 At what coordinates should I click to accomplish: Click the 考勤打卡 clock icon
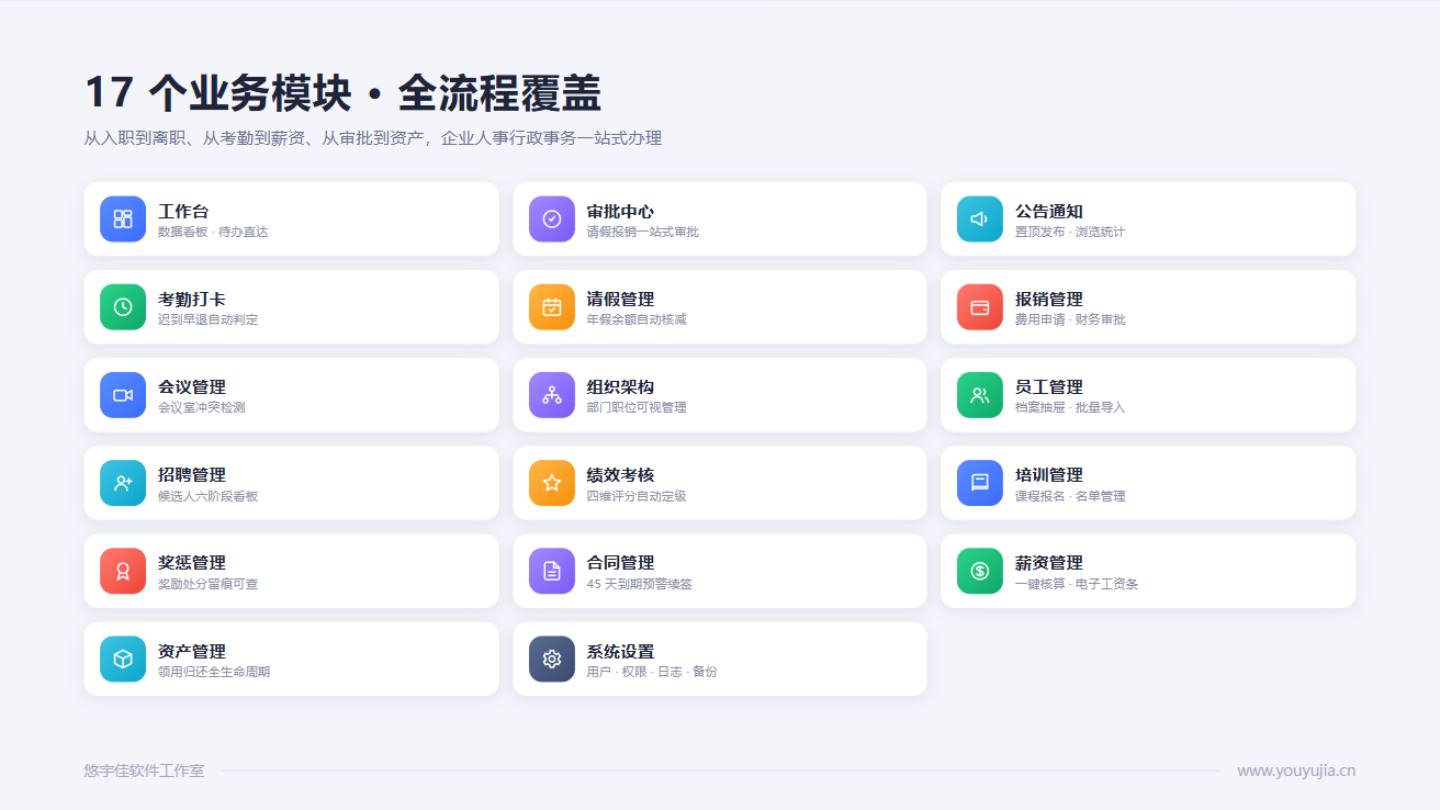click(x=123, y=307)
